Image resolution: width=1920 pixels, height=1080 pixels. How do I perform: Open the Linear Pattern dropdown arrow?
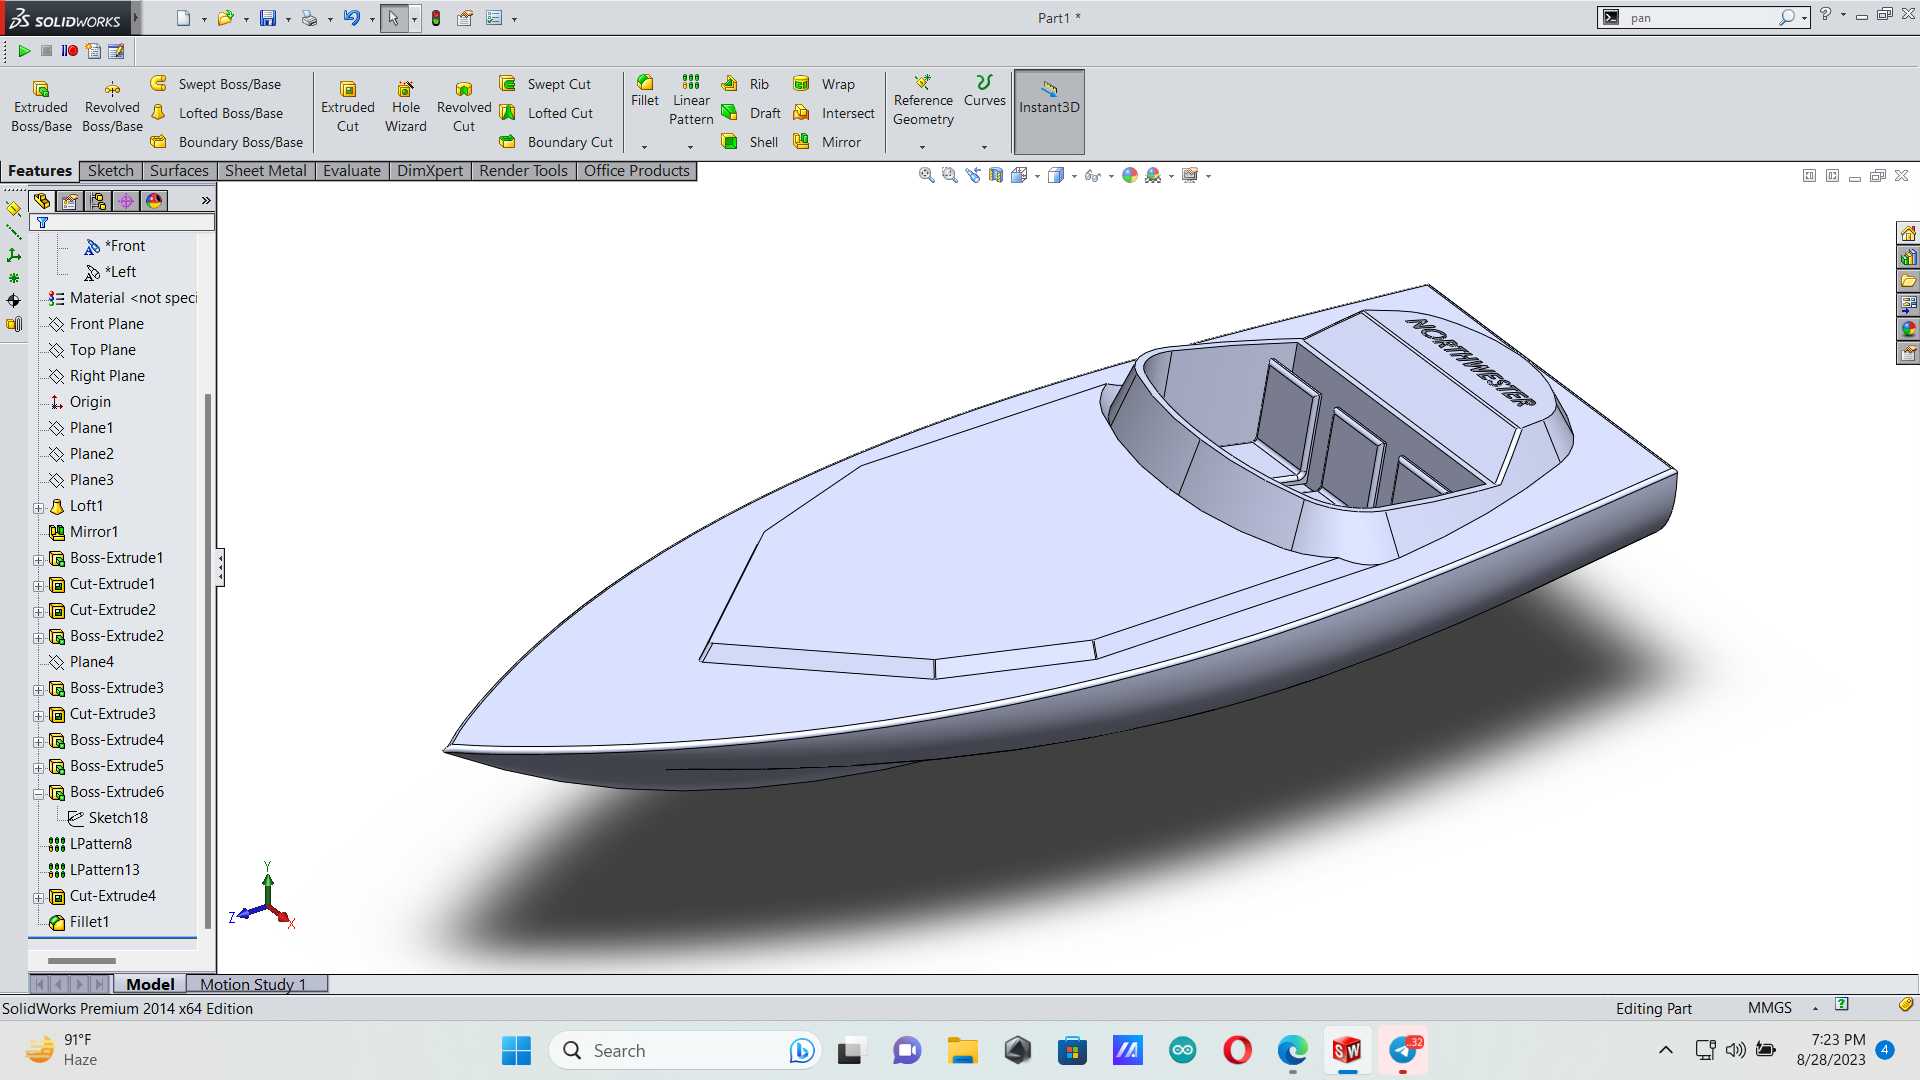pyautogui.click(x=690, y=147)
